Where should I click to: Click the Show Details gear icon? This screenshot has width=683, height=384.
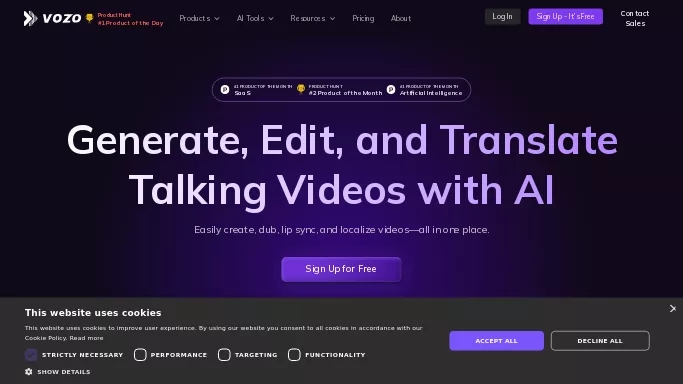click(29, 372)
